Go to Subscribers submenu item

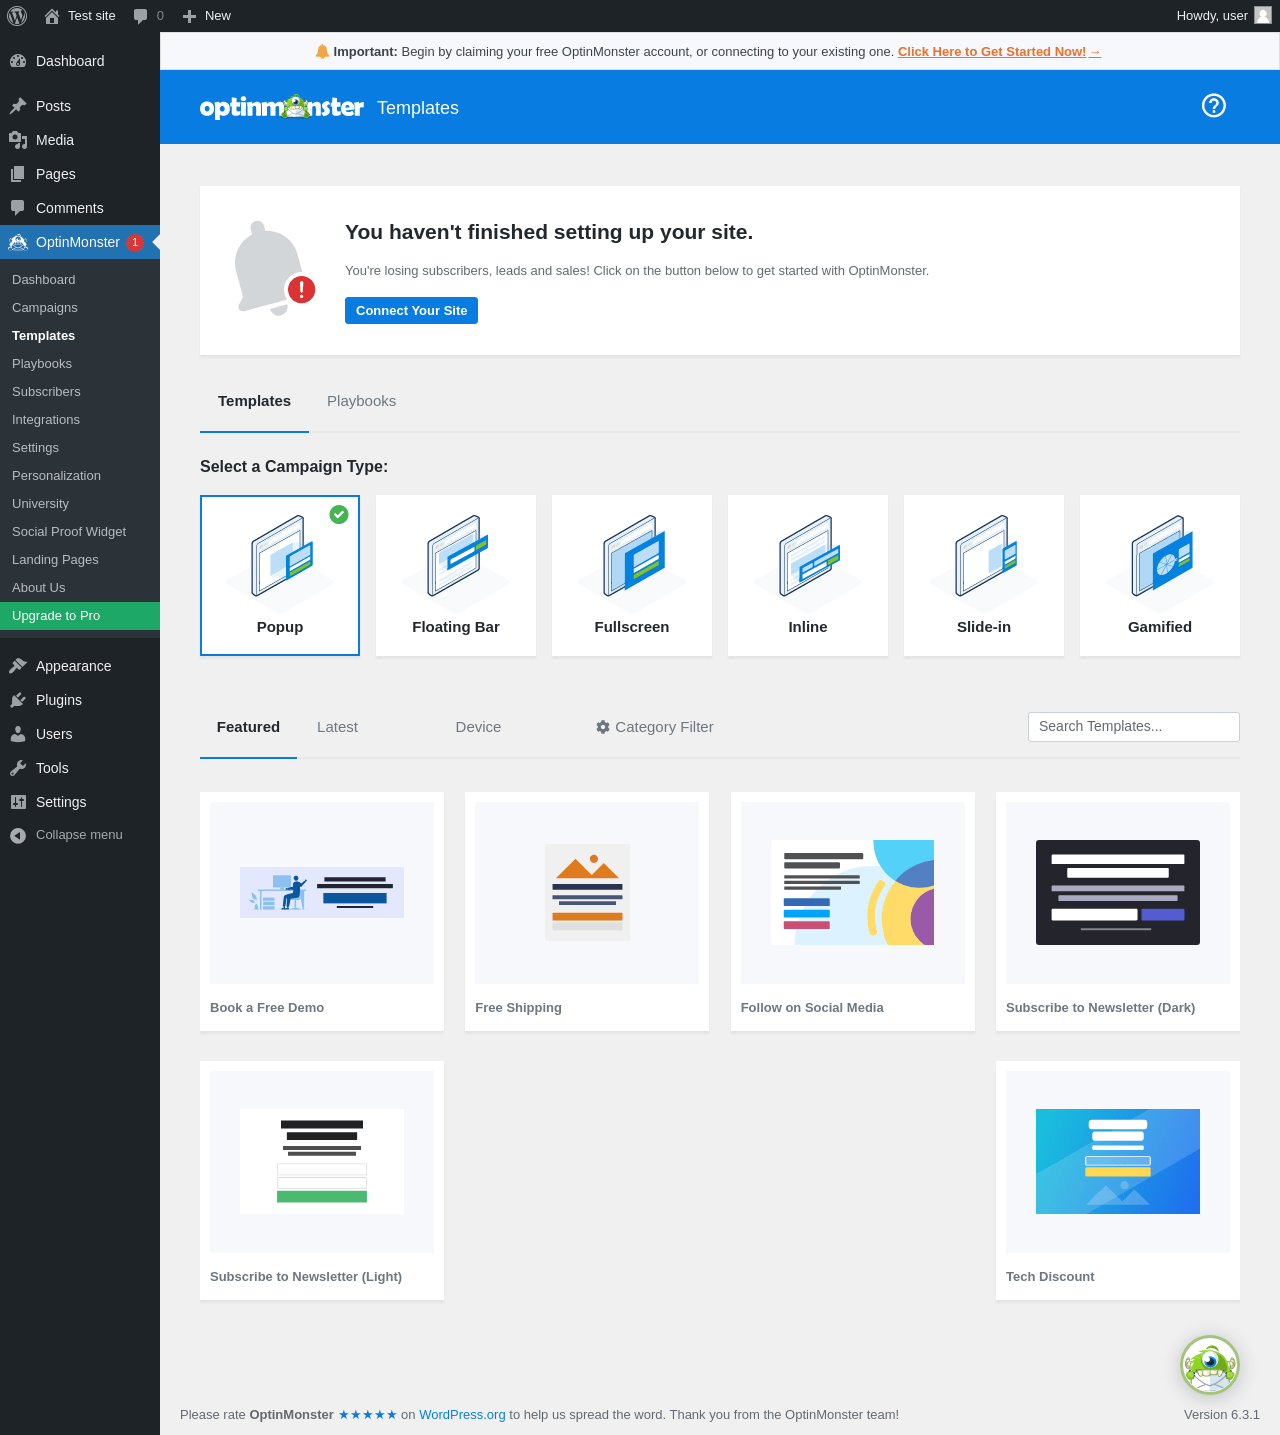coord(46,392)
